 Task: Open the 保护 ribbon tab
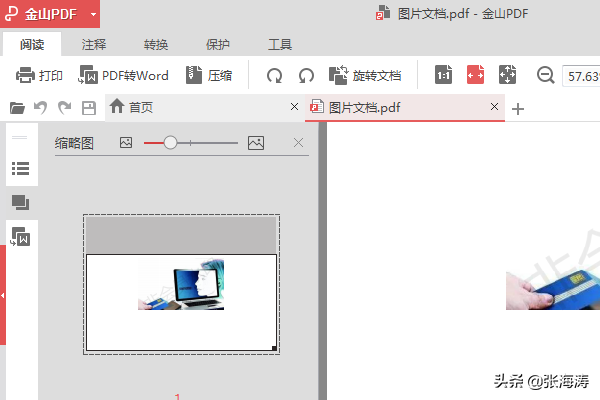click(x=218, y=44)
